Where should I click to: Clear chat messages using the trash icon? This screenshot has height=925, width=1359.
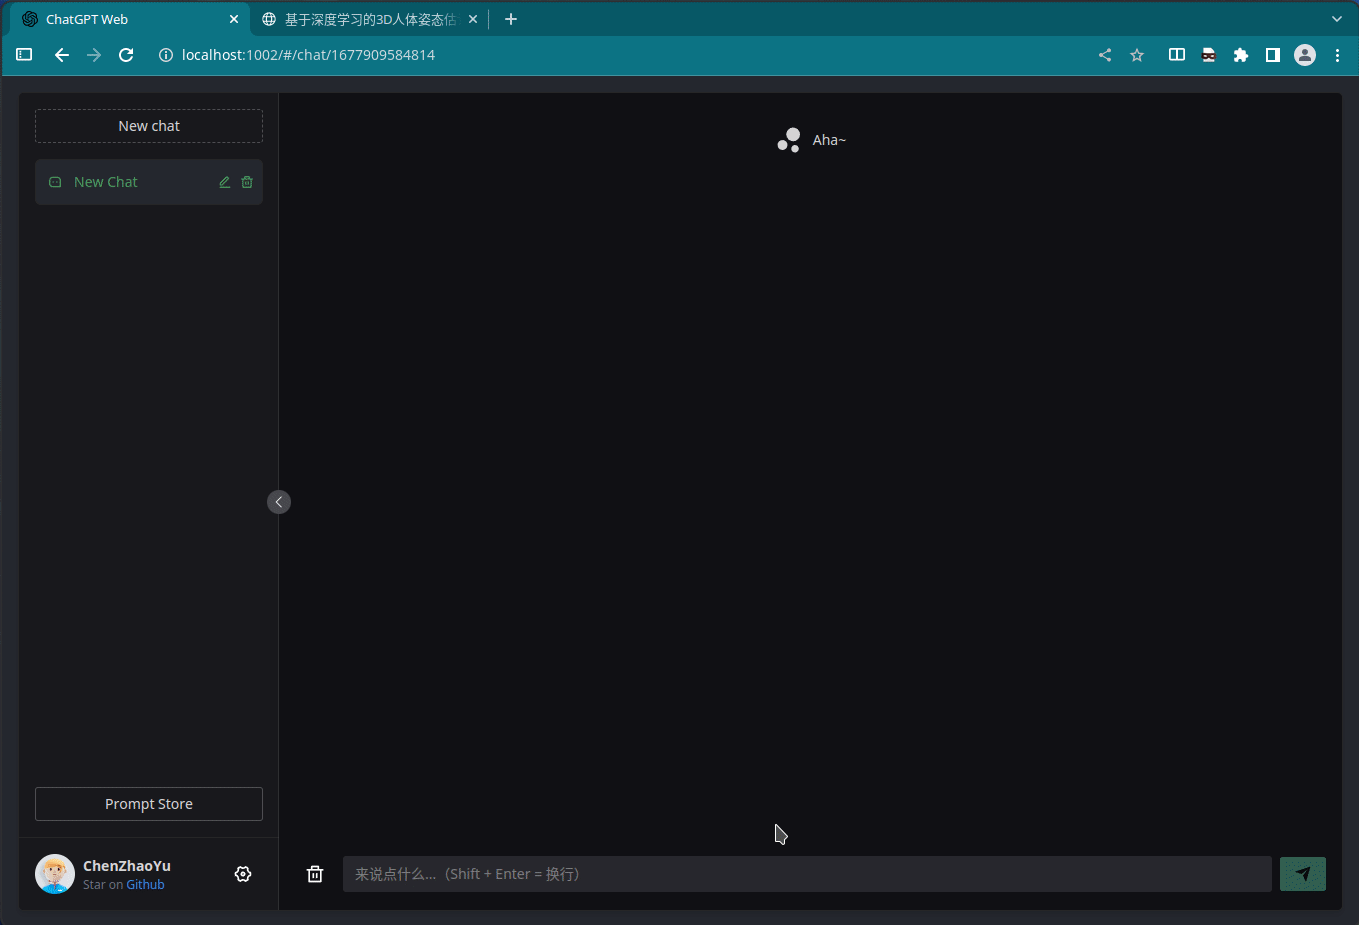314,873
